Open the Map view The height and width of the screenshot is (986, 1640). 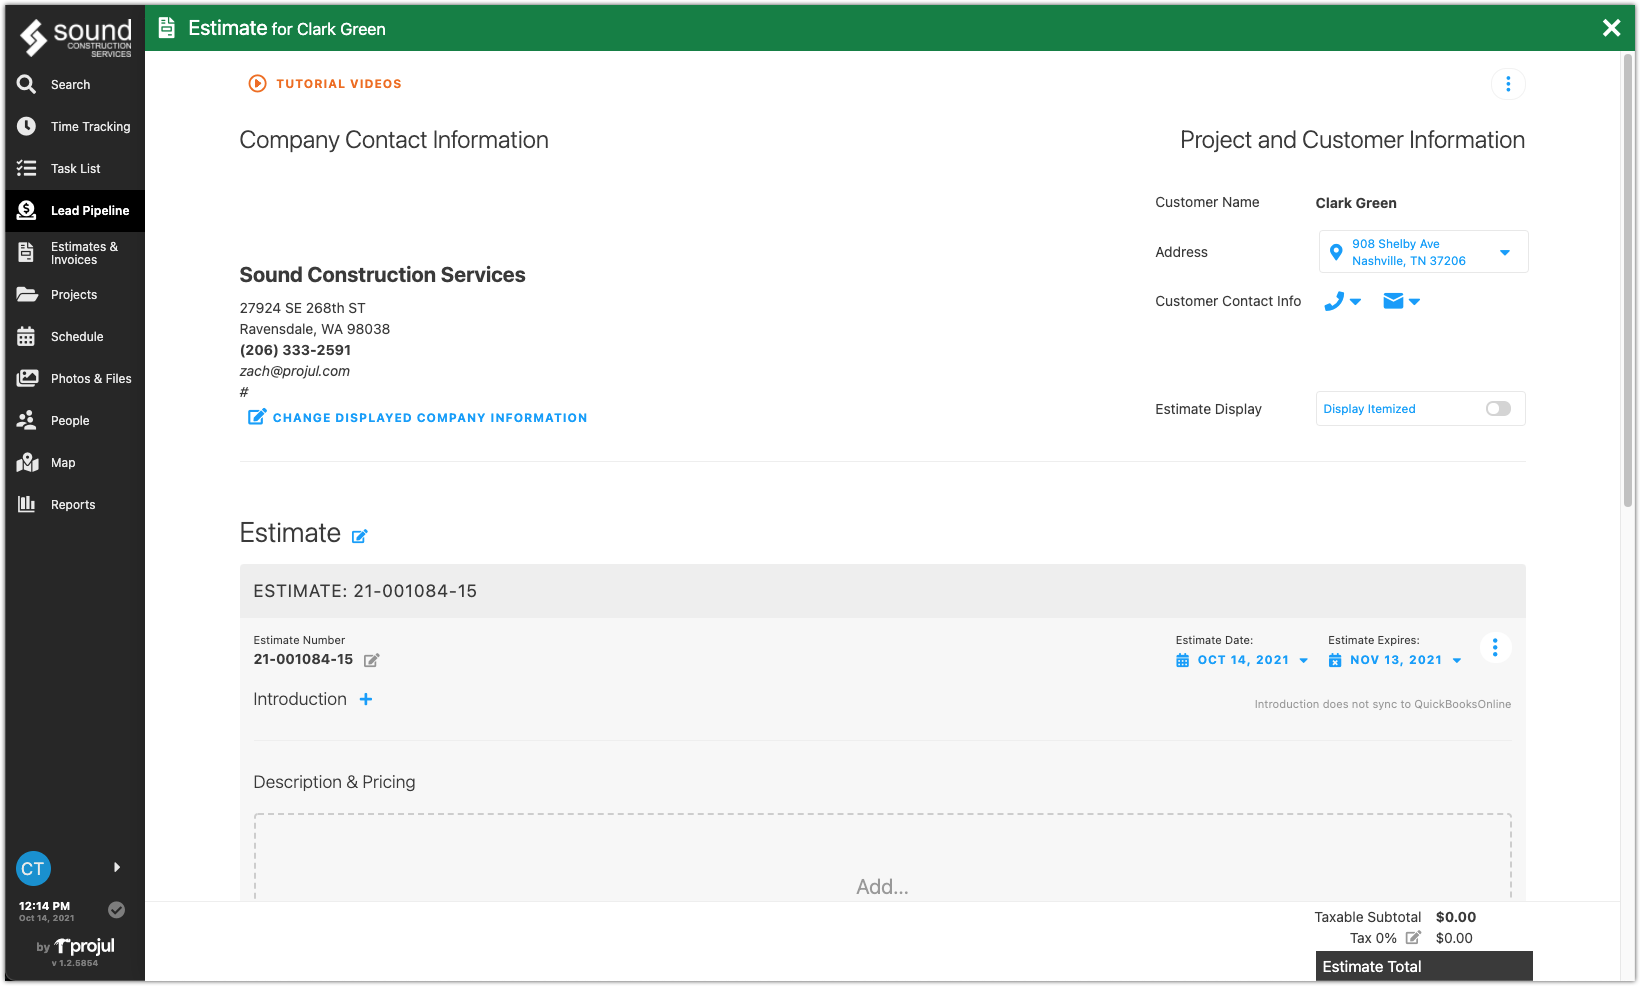pos(62,462)
